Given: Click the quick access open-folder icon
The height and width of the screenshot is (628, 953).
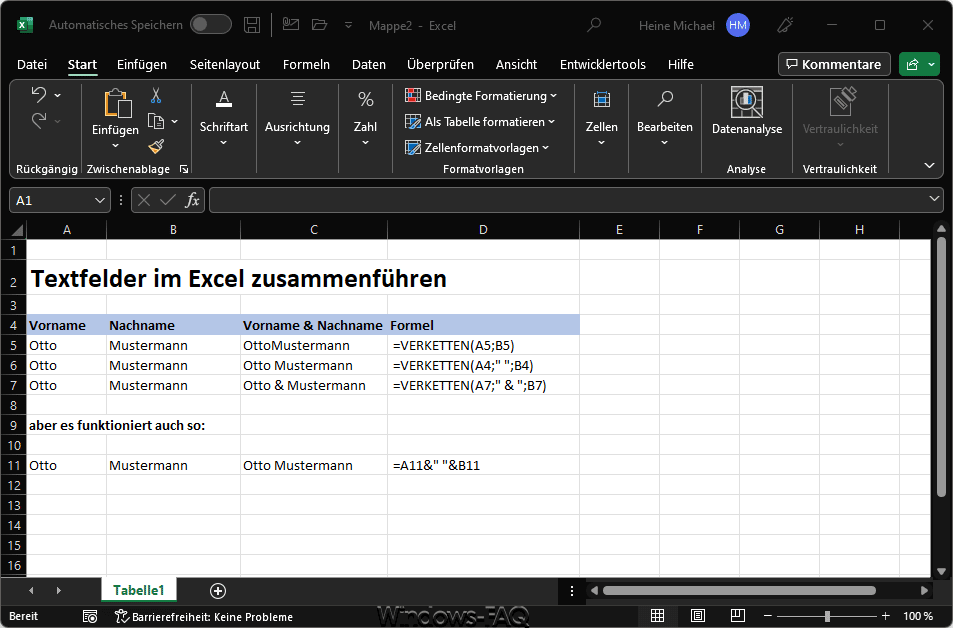Looking at the screenshot, I should pyautogui.click(x=319, y=25).
